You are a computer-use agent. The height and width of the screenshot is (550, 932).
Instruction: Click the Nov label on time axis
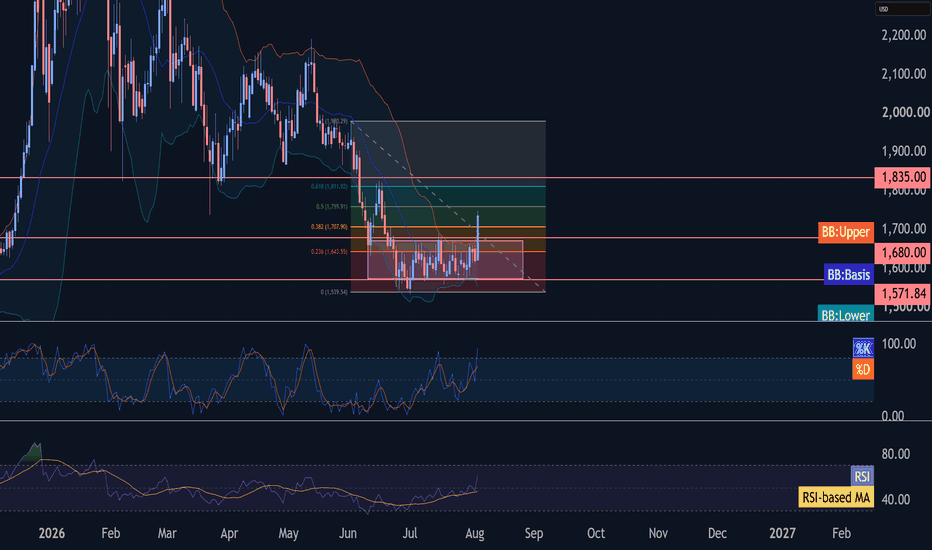(657, 533)
